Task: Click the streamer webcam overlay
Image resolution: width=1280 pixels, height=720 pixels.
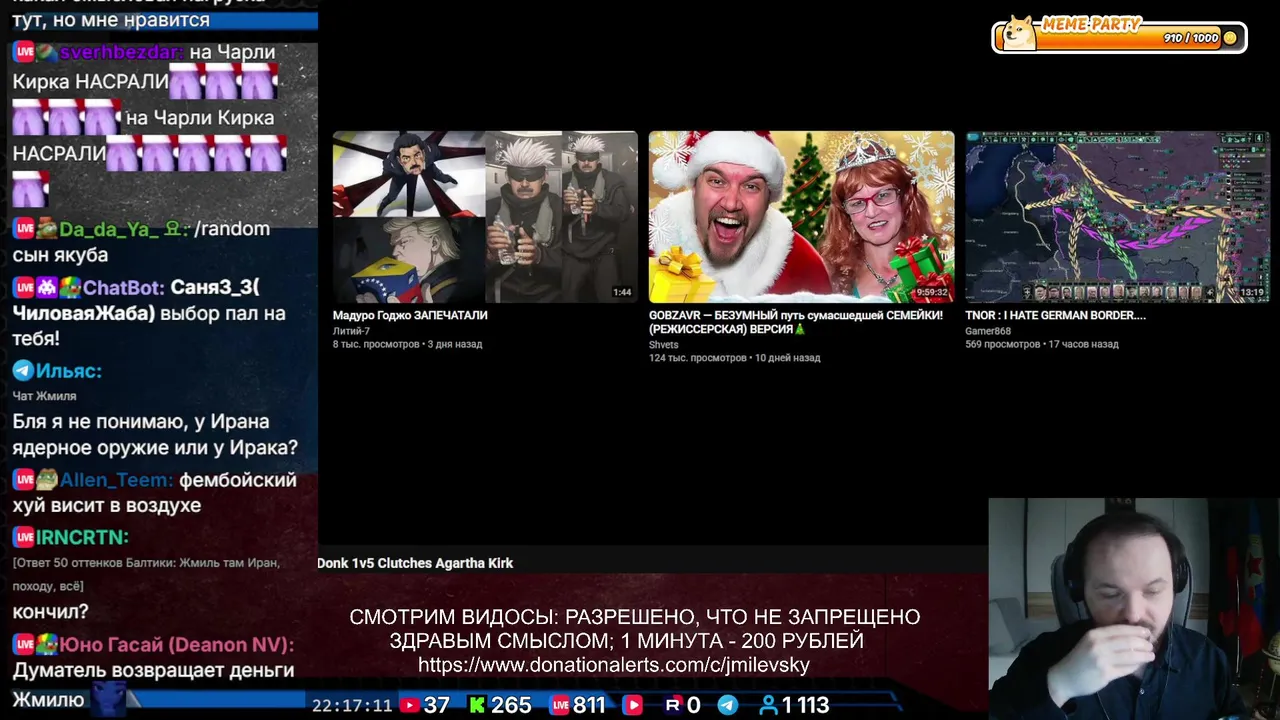Action: tap(1134, 609)
